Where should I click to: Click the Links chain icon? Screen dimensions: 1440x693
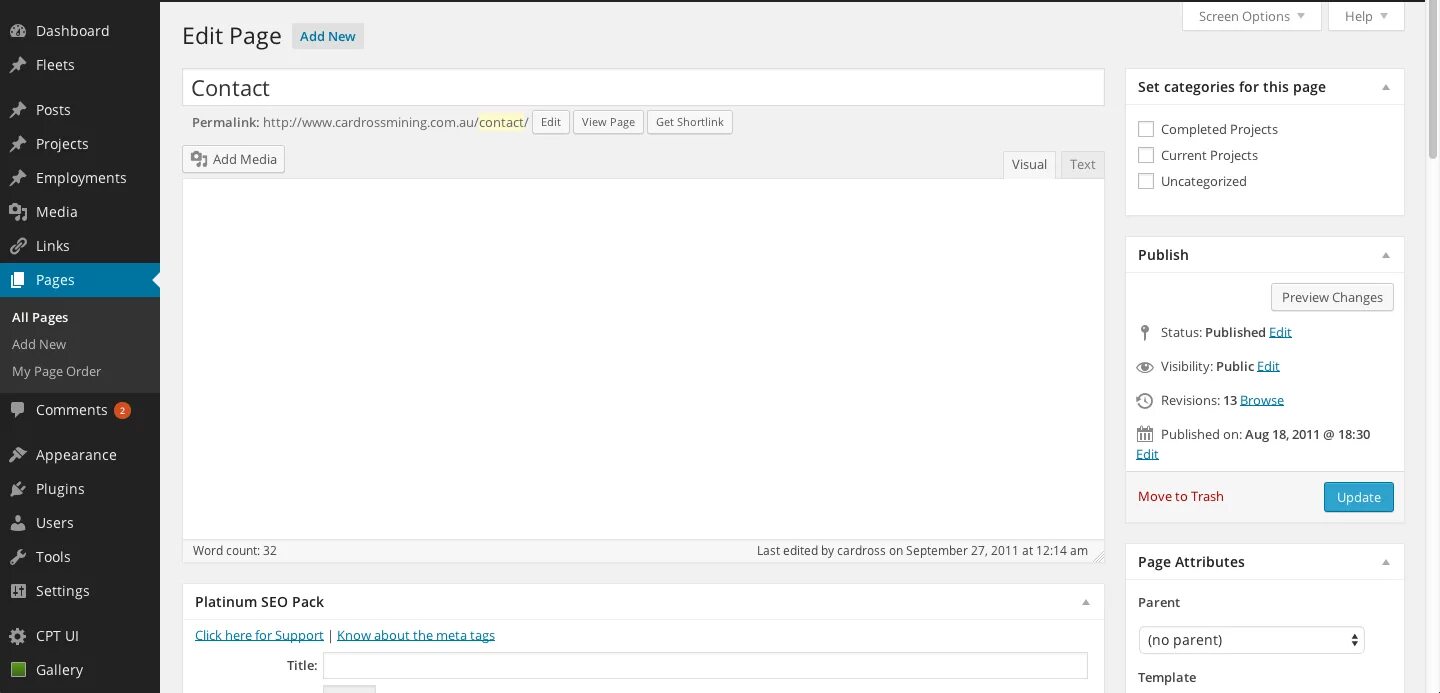18,246
